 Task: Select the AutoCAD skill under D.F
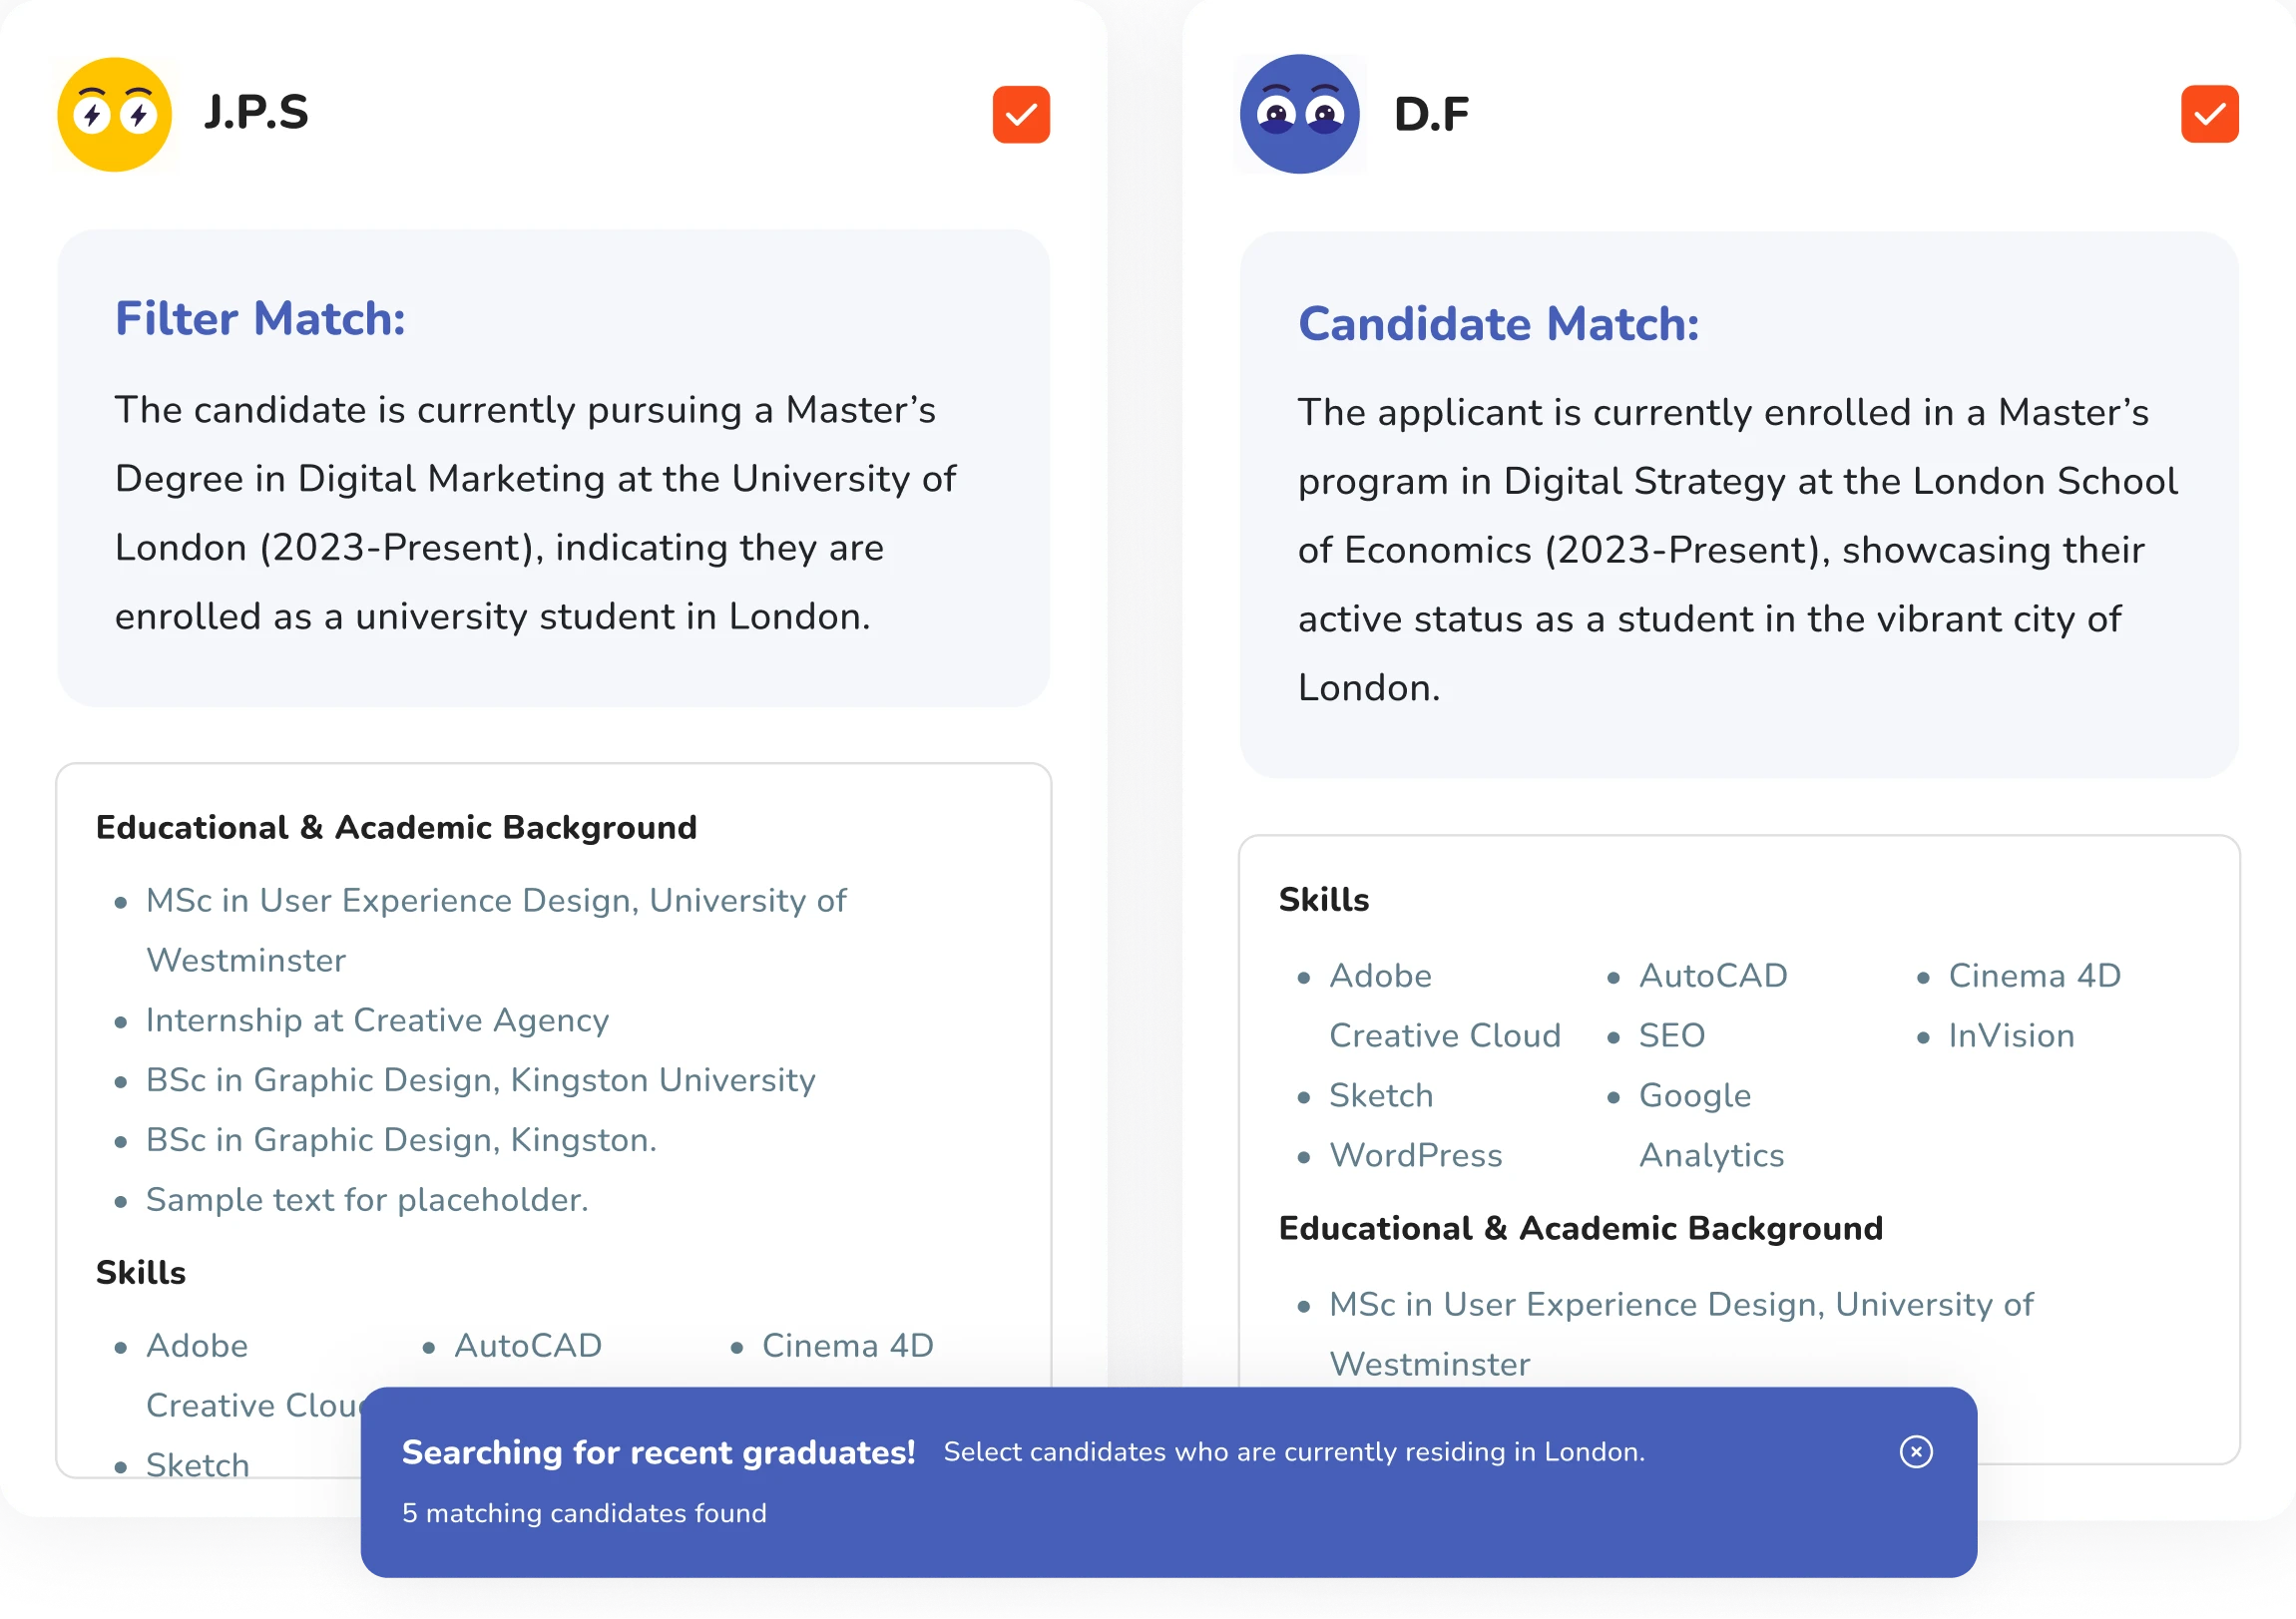[x=1712, y=975]
